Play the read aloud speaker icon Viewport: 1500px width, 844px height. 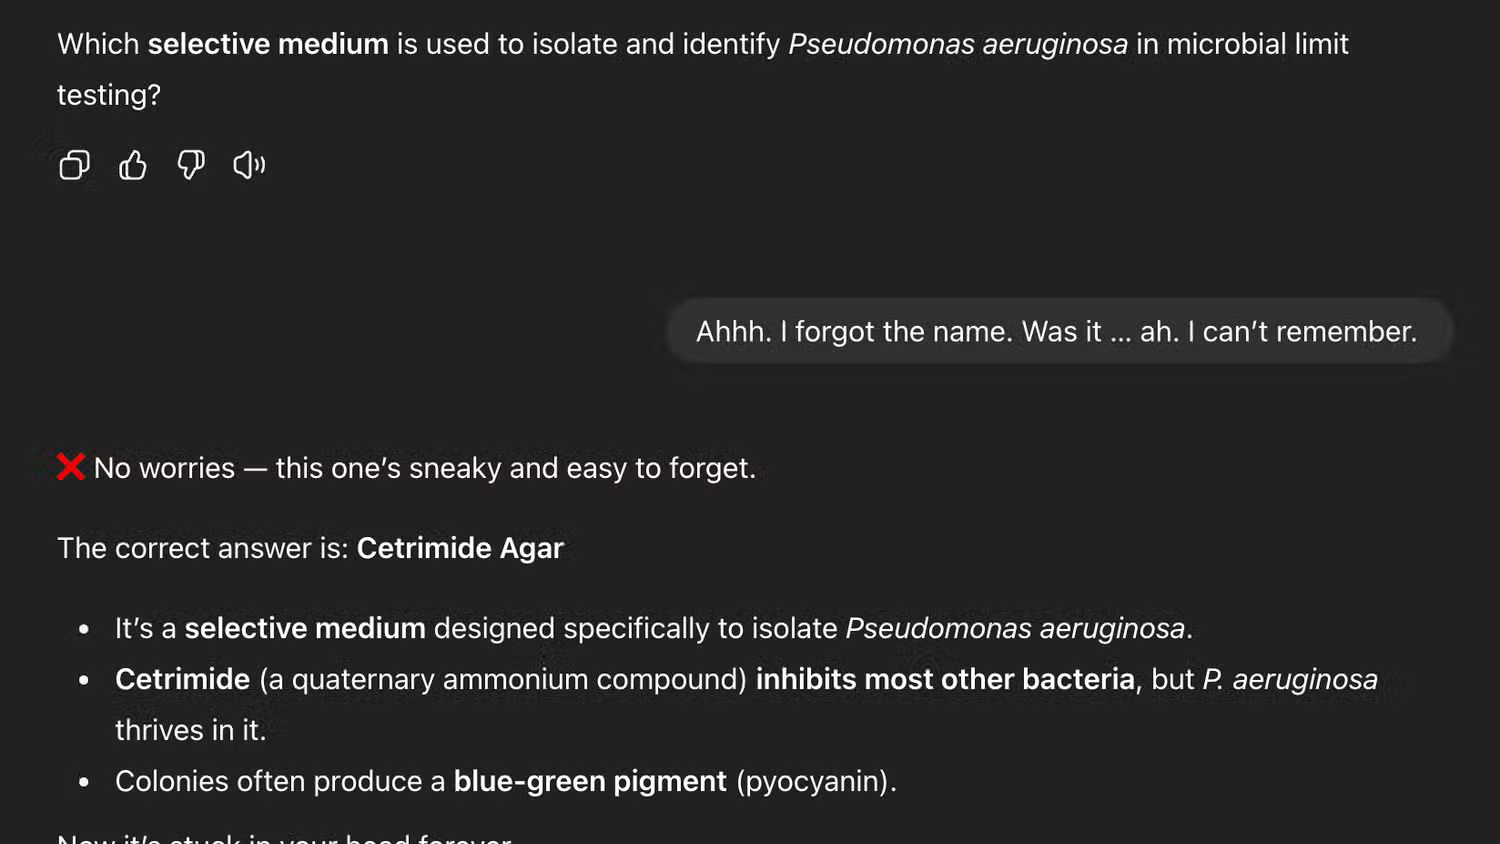tap(249, 165)
